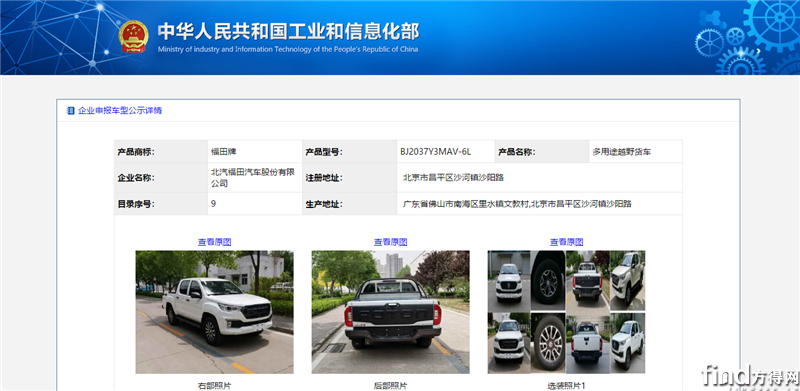Click the 产品商标 label cell

(161, 152)
